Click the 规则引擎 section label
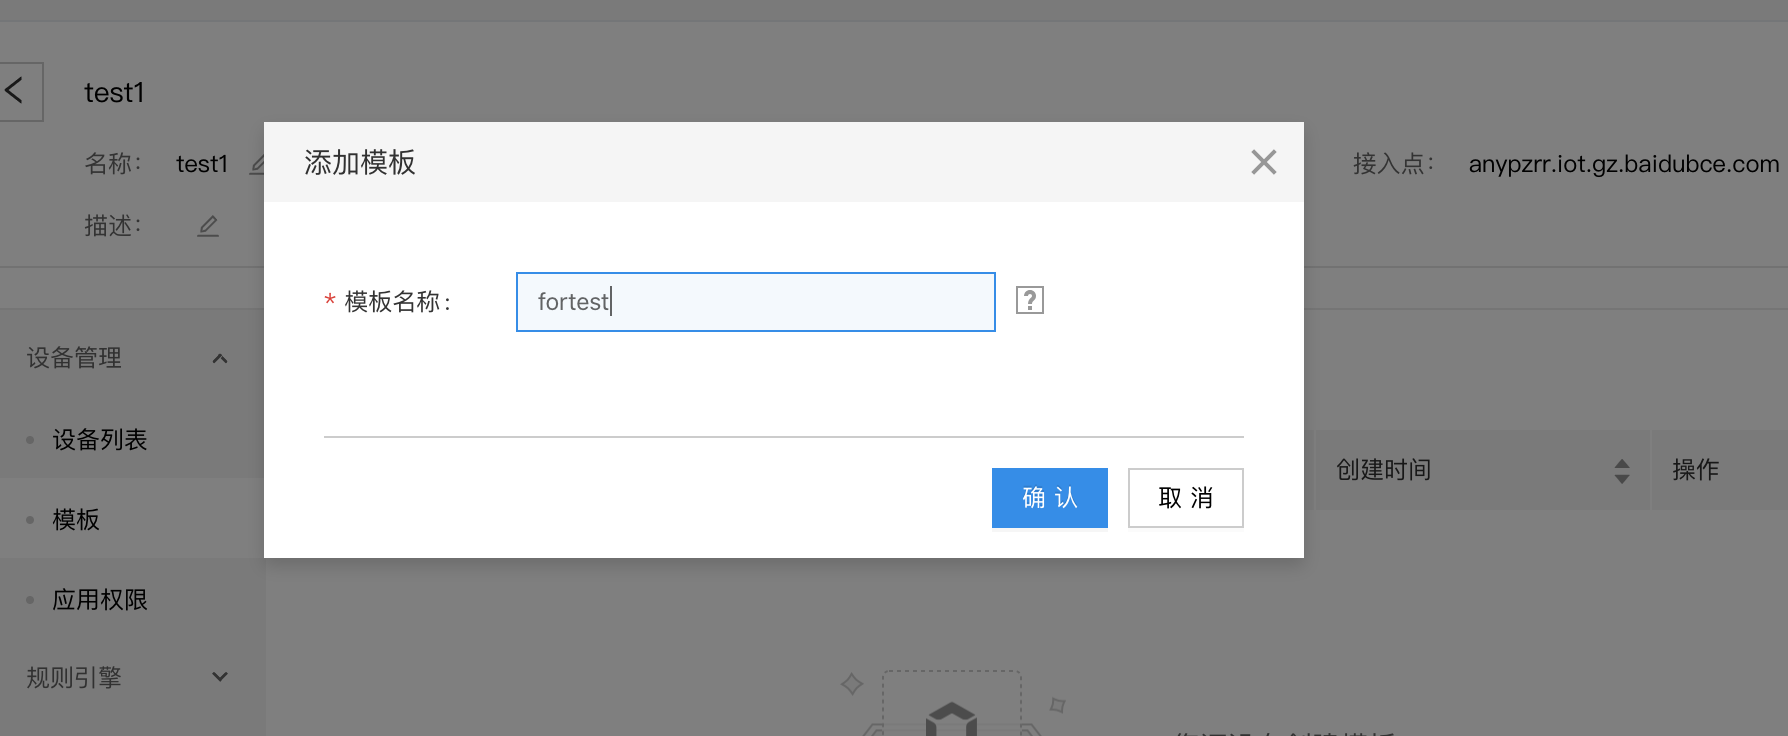The height and width of the screenshot is (736, 1788). click(74, 677)
